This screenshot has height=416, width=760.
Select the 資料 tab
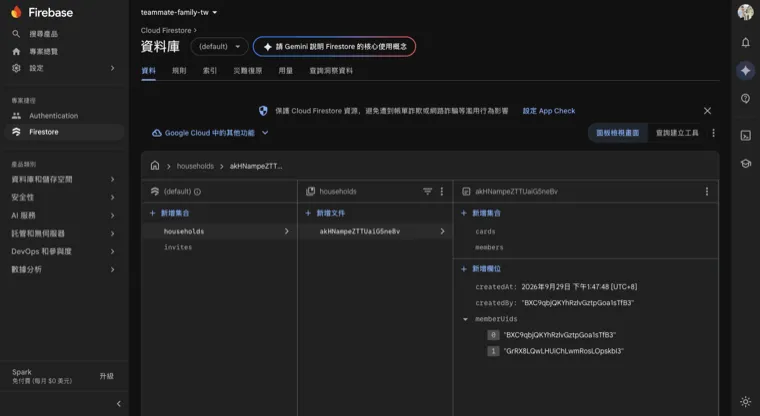coord(148,71)
